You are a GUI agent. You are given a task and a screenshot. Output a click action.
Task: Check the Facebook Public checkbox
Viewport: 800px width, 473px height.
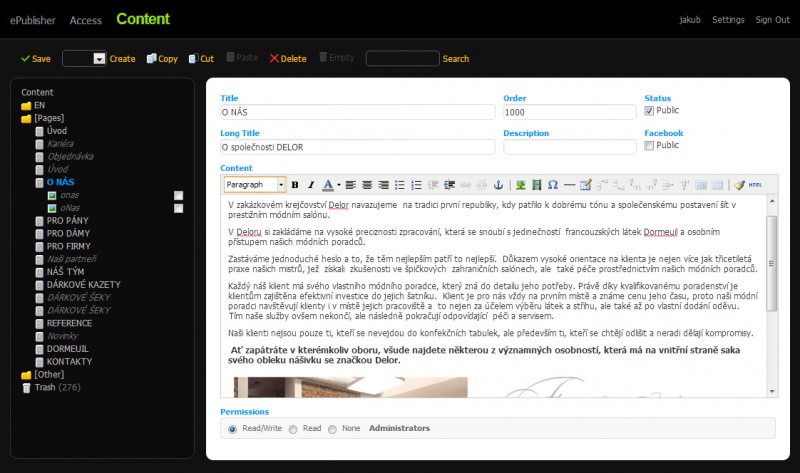650,146
